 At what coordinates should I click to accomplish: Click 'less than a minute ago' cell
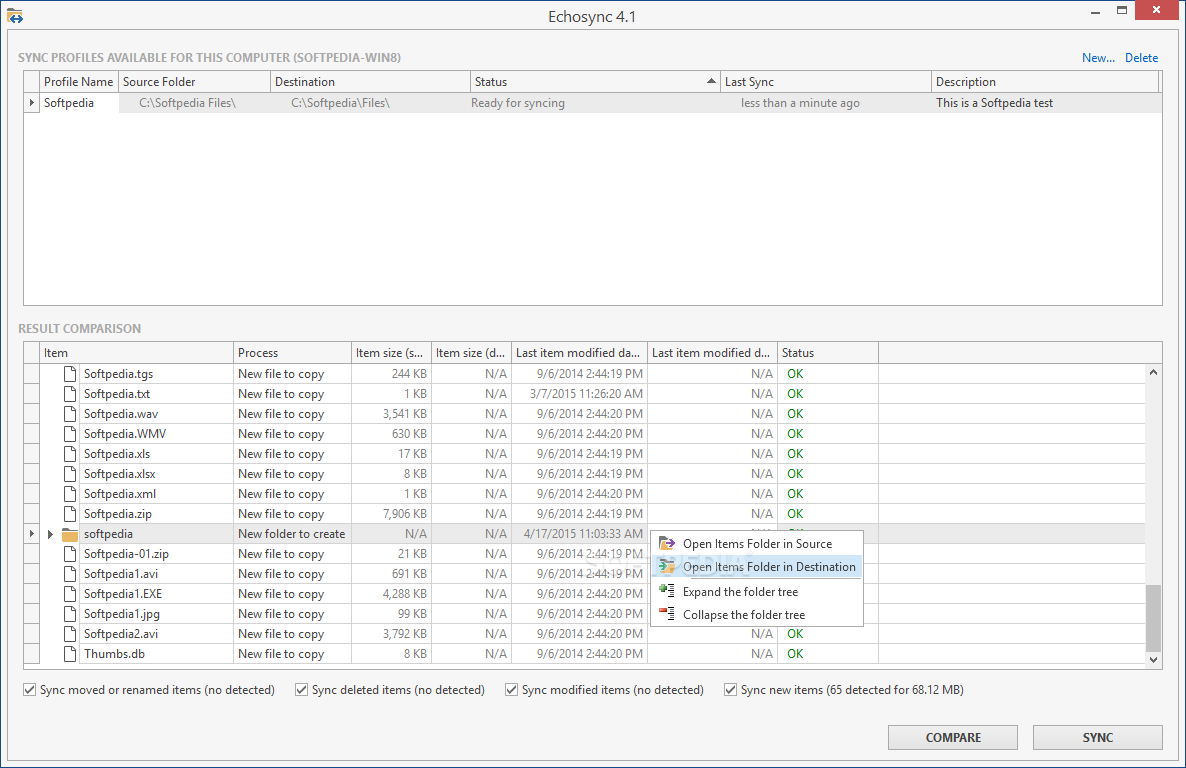coord(826,103)
